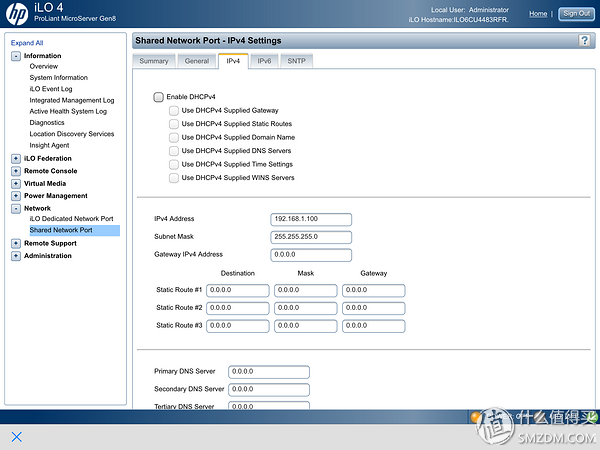This screenshot has width=600, height=450.
Task: Check Use DHCPv4 Supplied WINS Servers
Action: (174, 177)
